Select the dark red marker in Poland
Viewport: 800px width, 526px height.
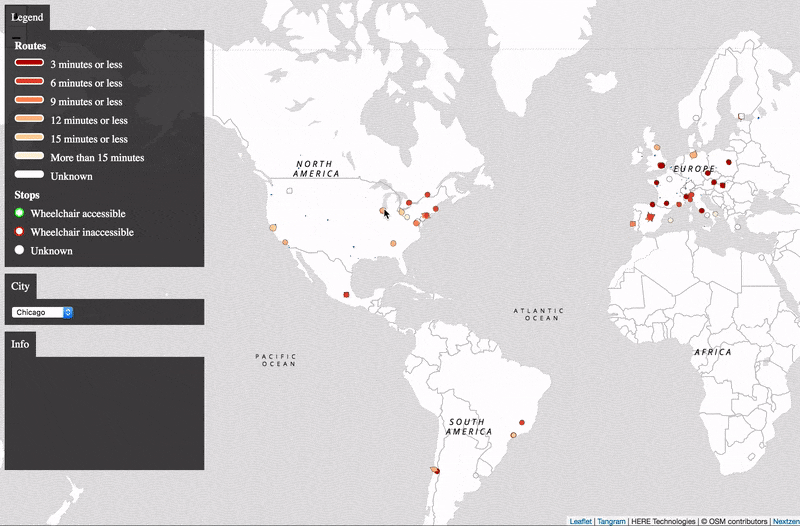click(729, 162)
